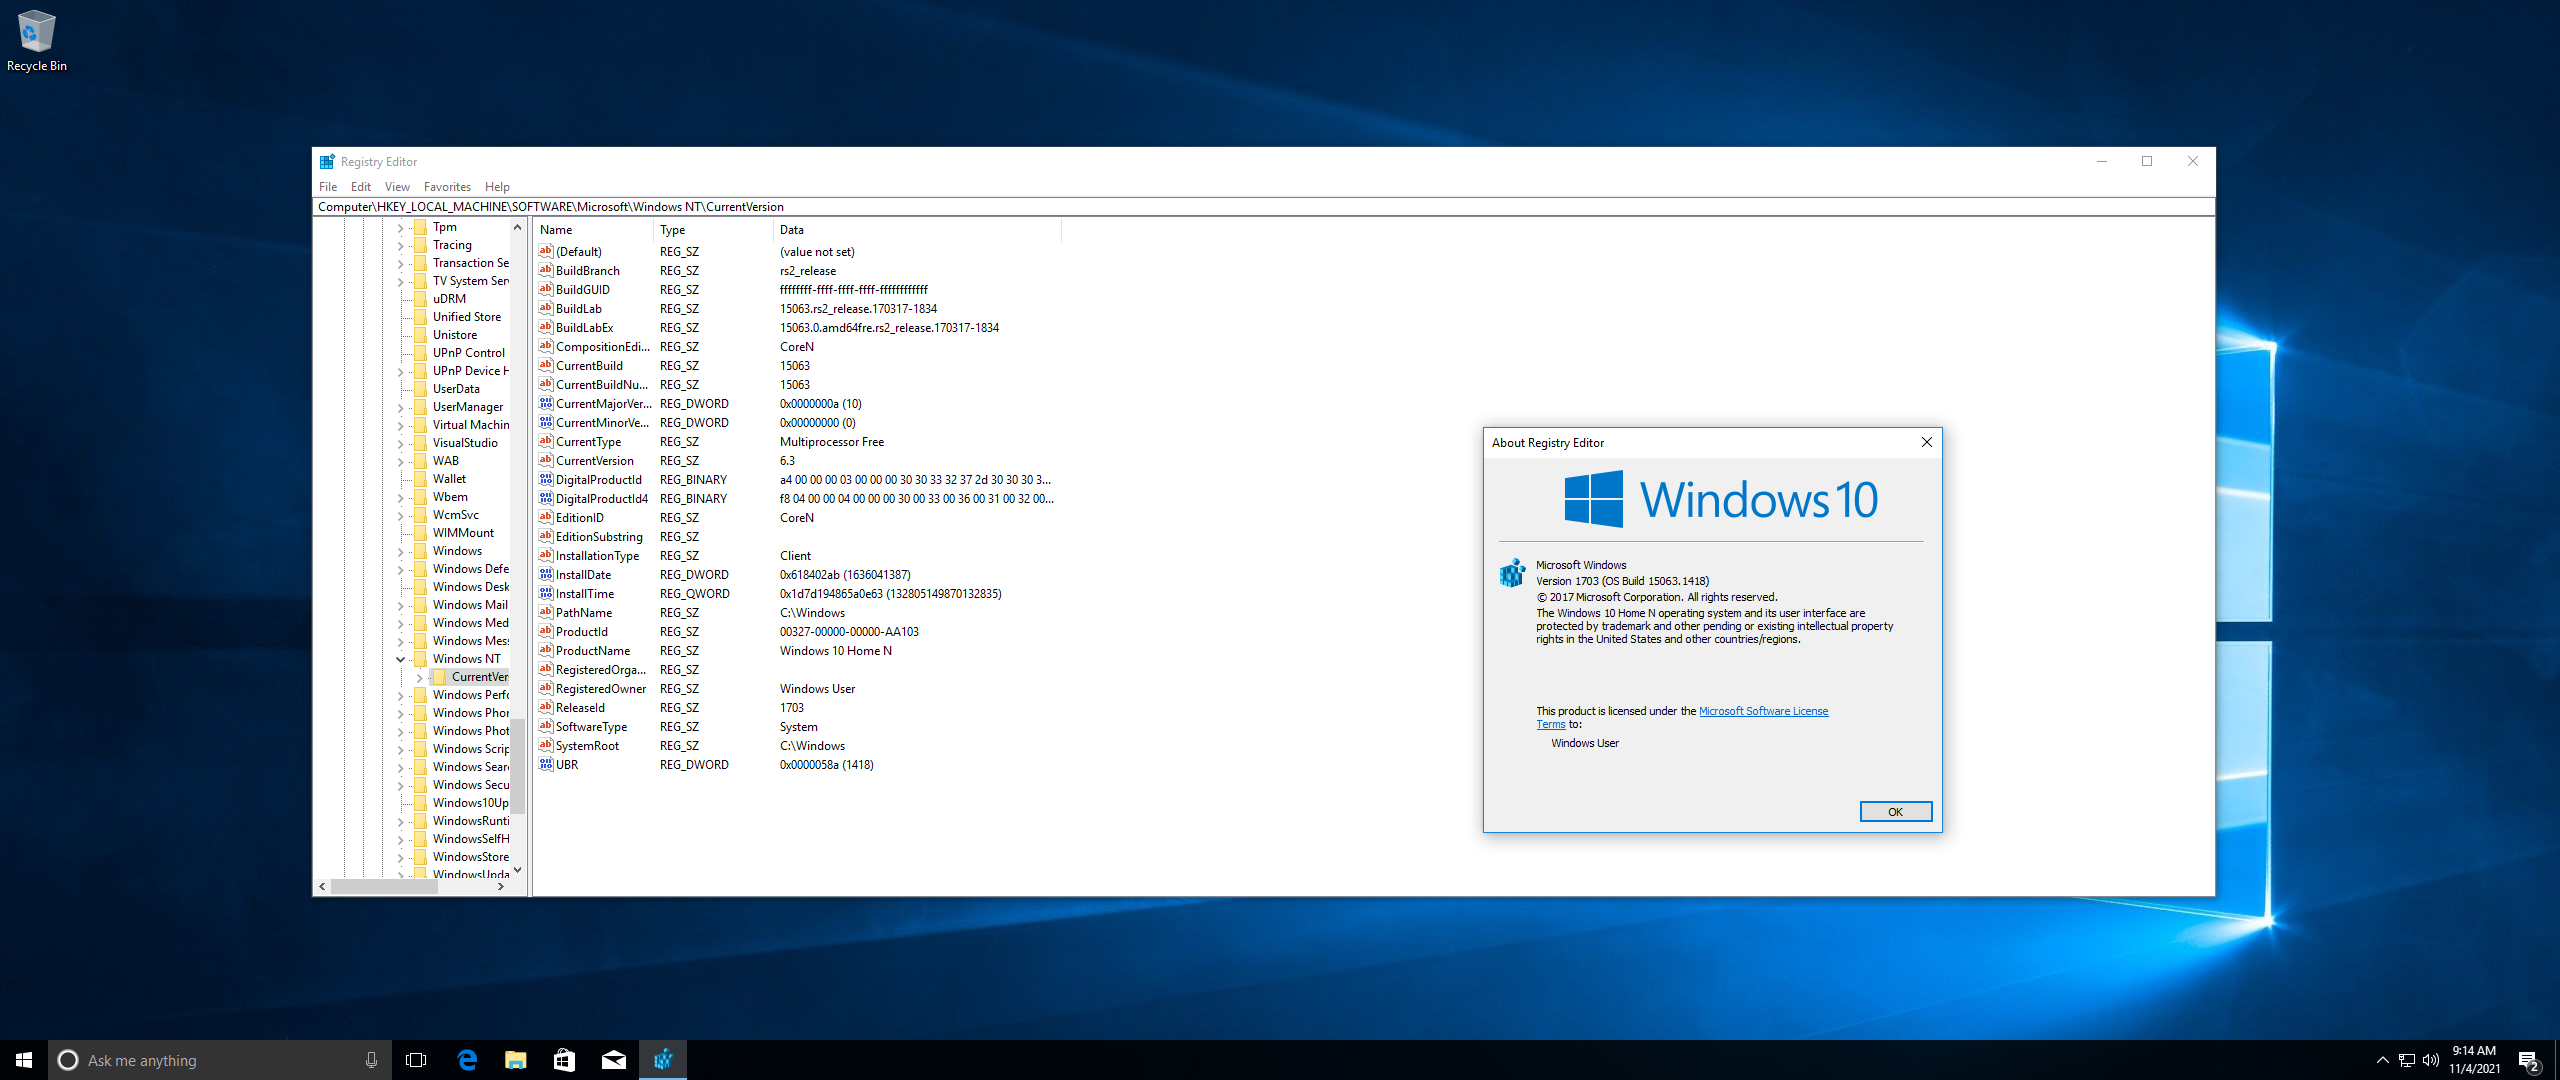Open the Edit menu
The width and height of the screenshot is (2560, 1080).
coord(361,187)
